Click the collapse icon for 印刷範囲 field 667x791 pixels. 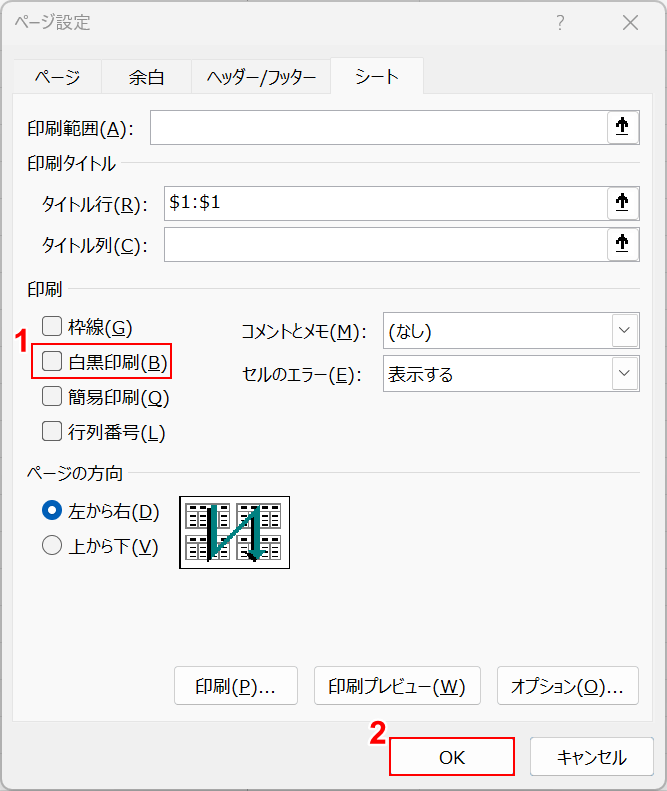click(x=622, y=127)
